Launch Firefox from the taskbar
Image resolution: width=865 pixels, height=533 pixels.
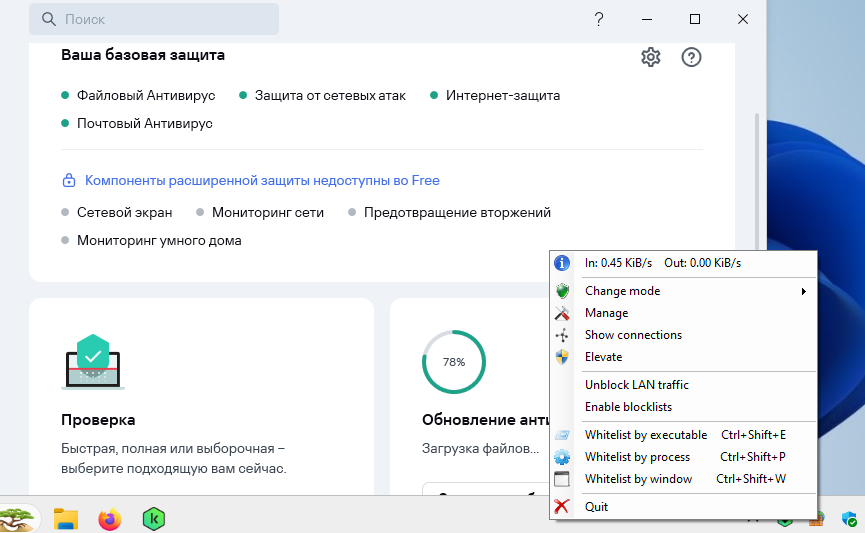[x=109, y=519]
